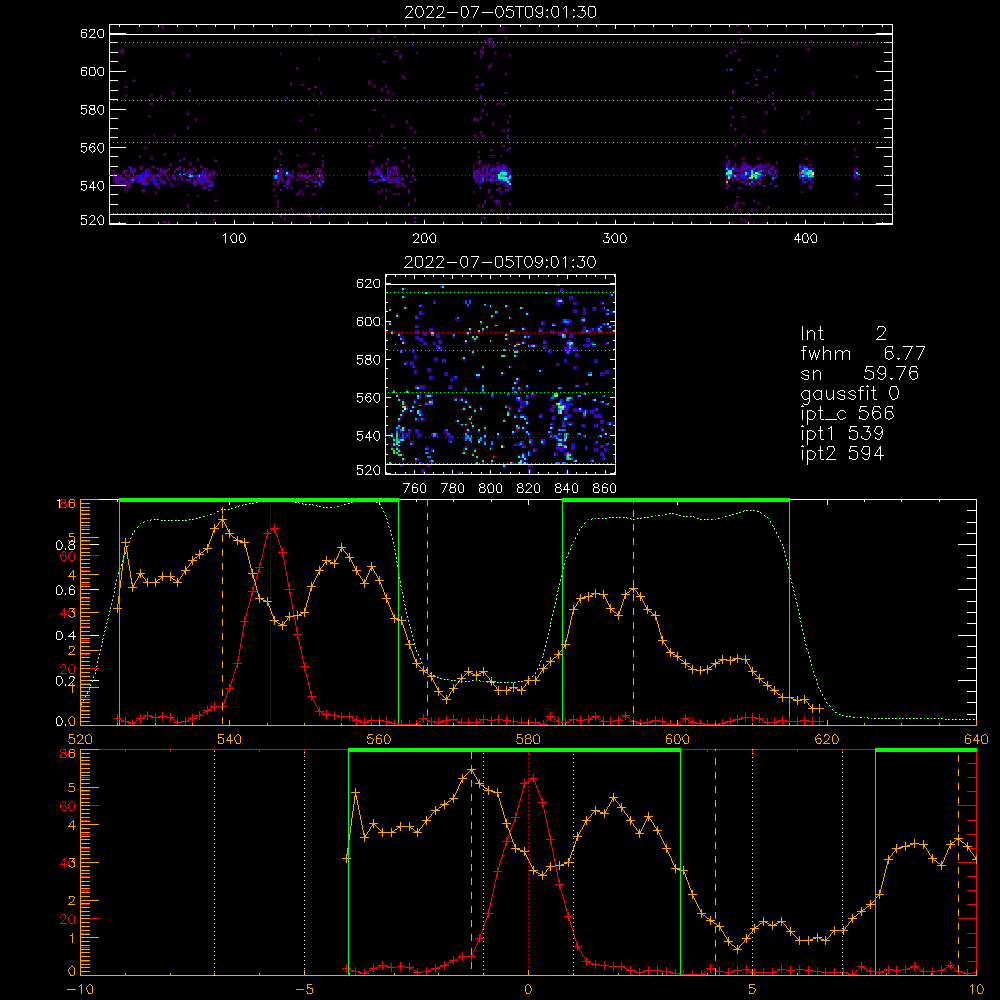Click x-axis label 200 in top spectrogram

point(424,239)
